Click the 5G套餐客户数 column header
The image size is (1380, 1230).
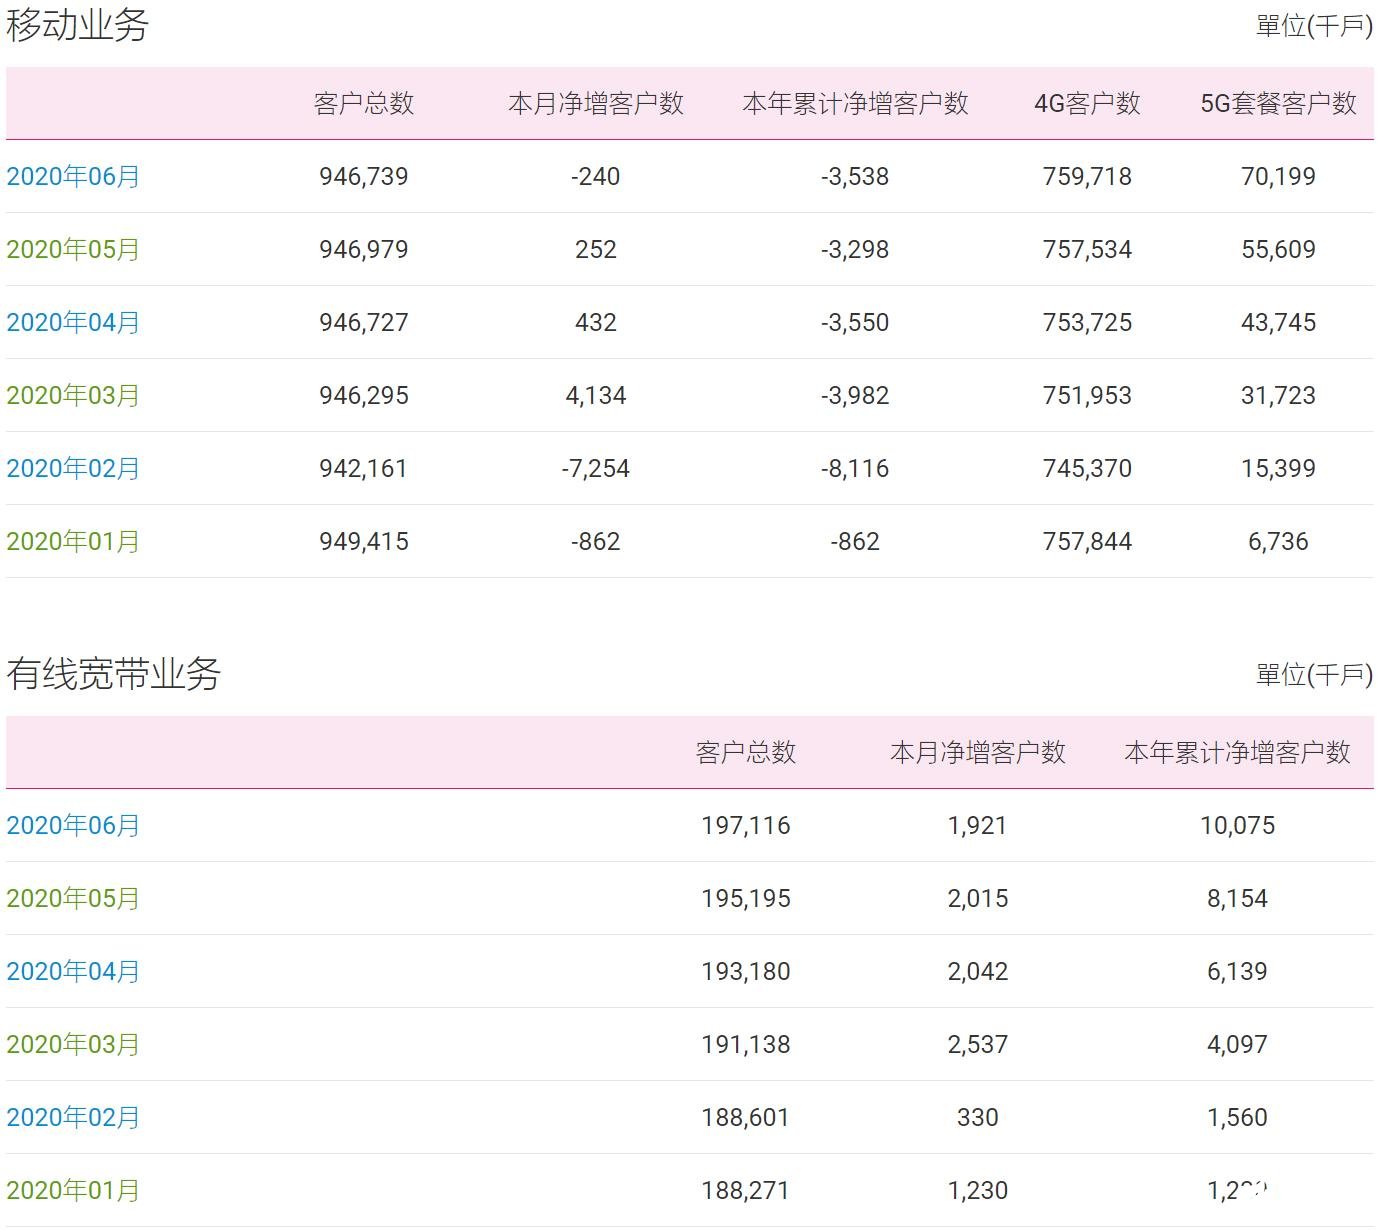click(1279, 103)
